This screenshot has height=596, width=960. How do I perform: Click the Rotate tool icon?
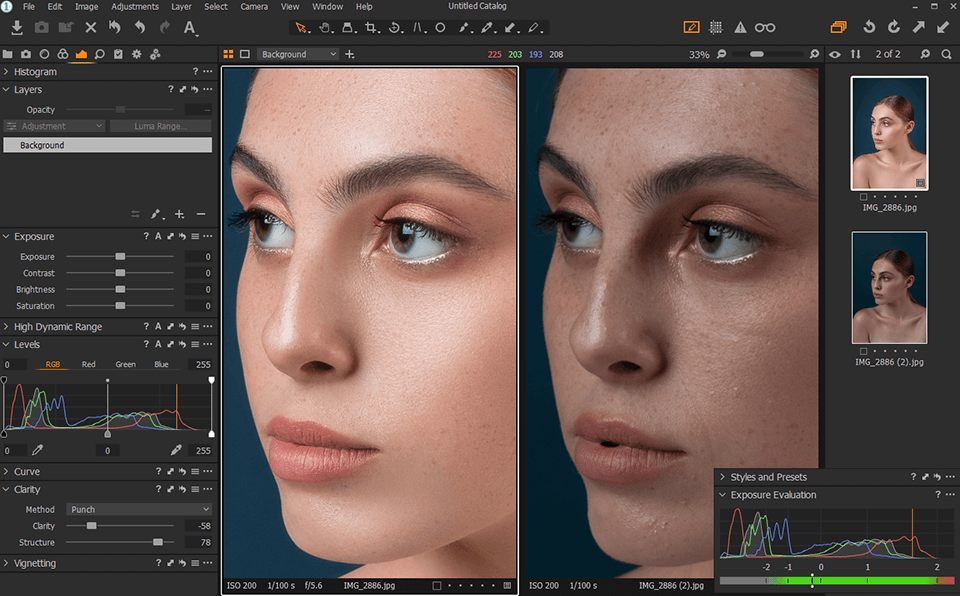click(396, 27)
